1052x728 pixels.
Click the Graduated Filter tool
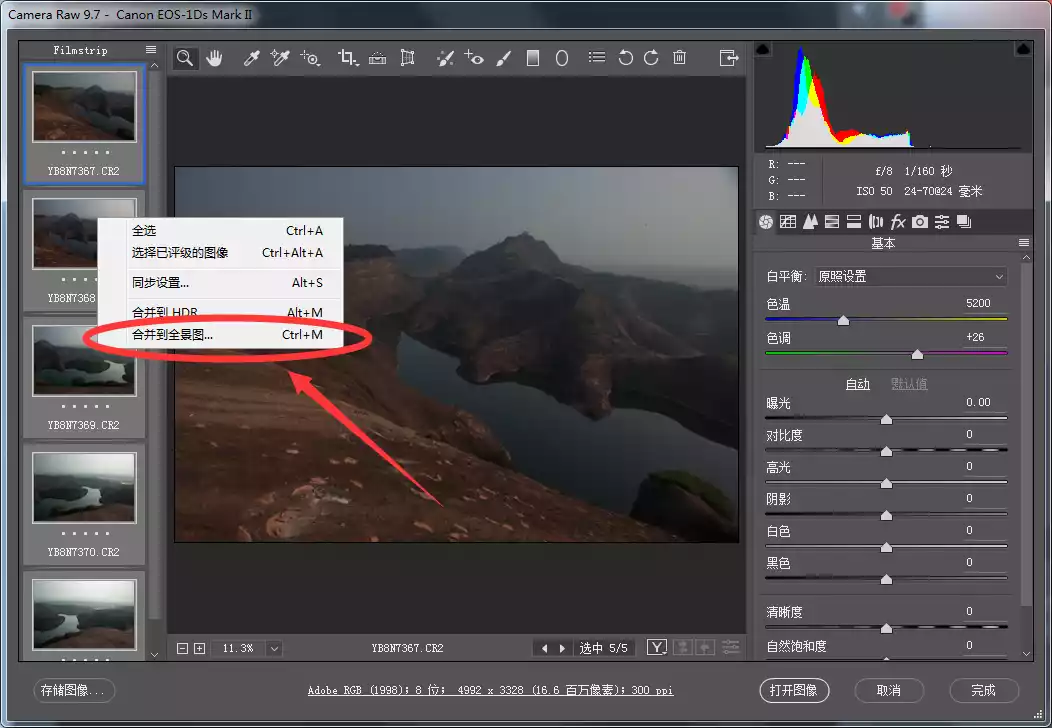point(533,58)
